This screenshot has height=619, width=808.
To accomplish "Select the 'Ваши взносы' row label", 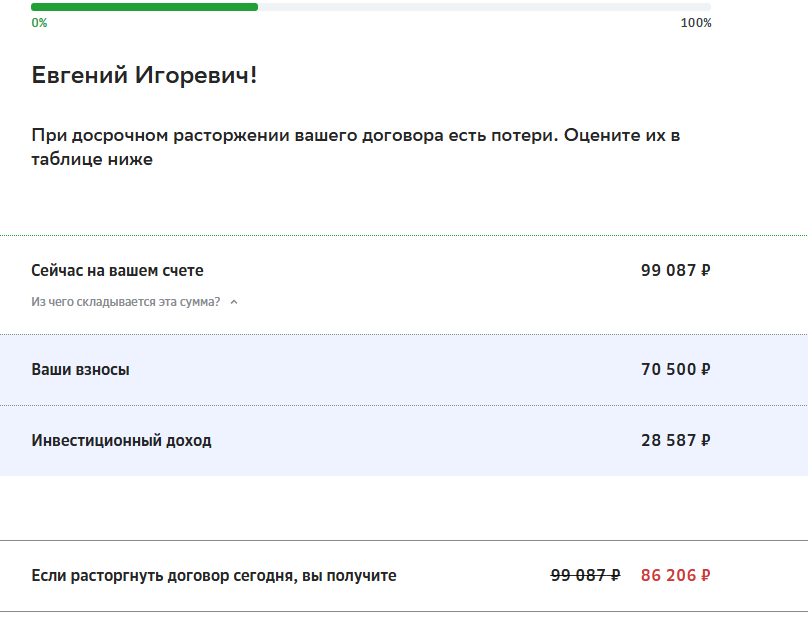I will [x=80, y=370].
